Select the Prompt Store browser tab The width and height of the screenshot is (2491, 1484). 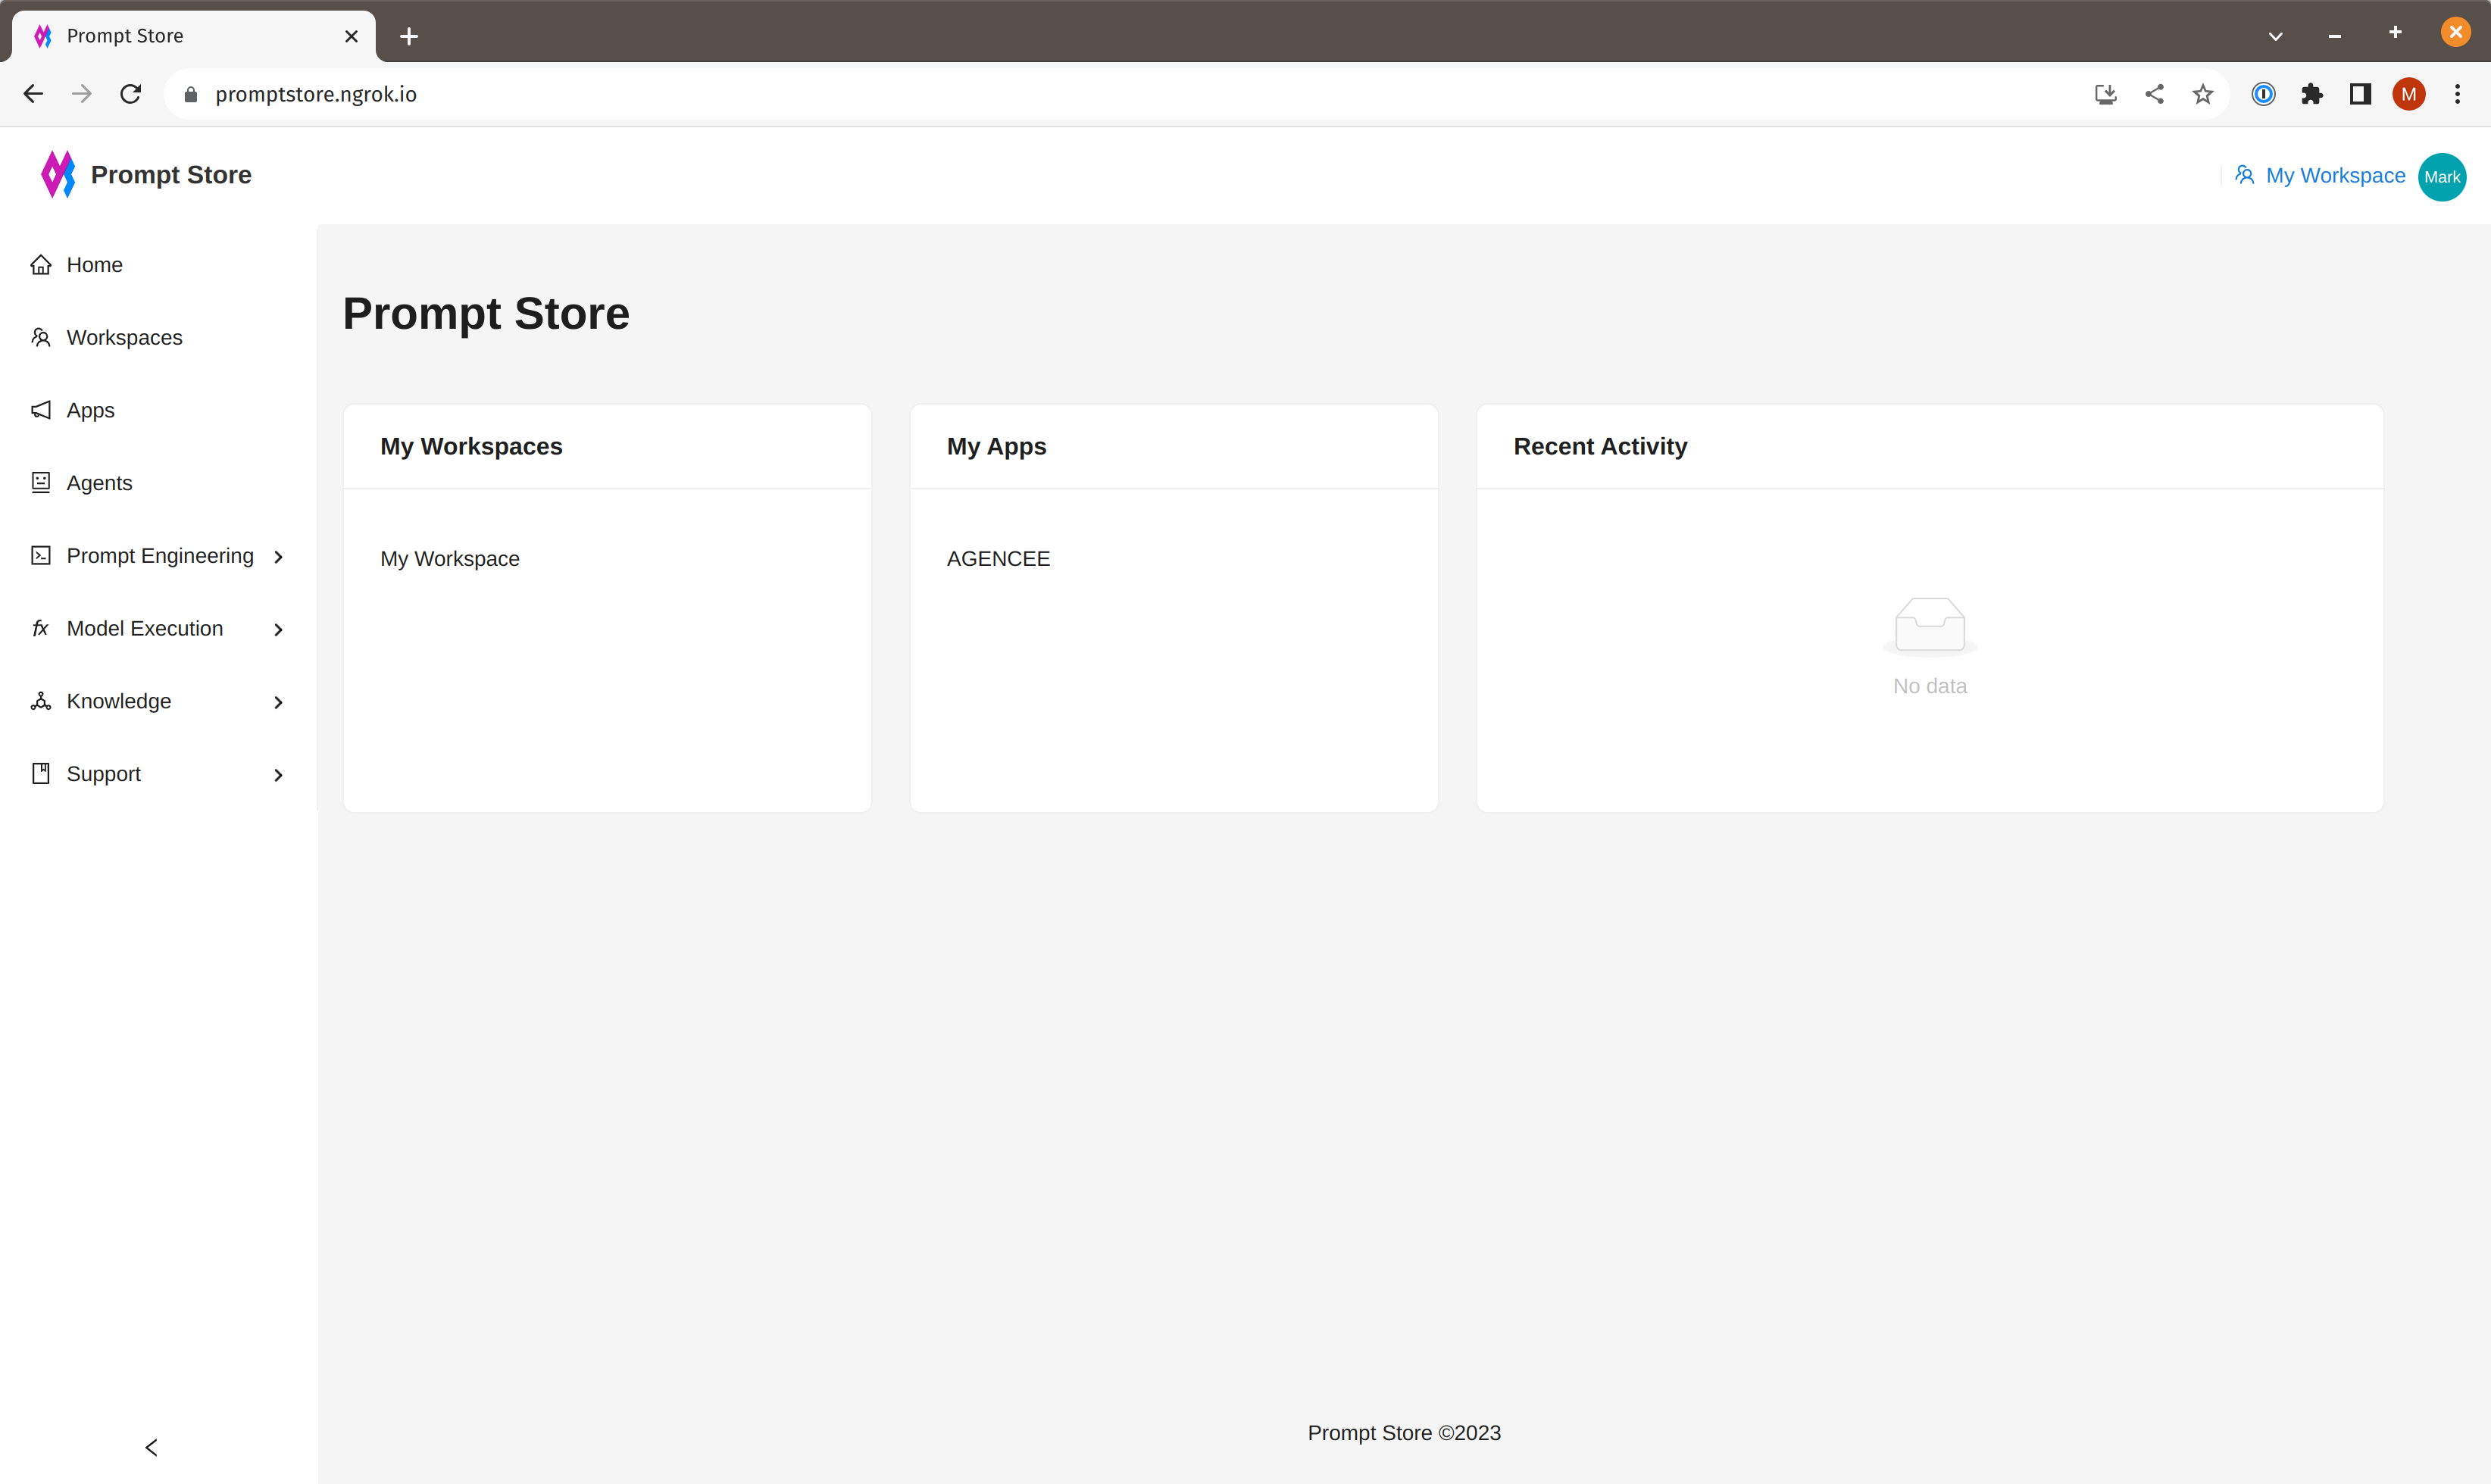coord(194,37)
